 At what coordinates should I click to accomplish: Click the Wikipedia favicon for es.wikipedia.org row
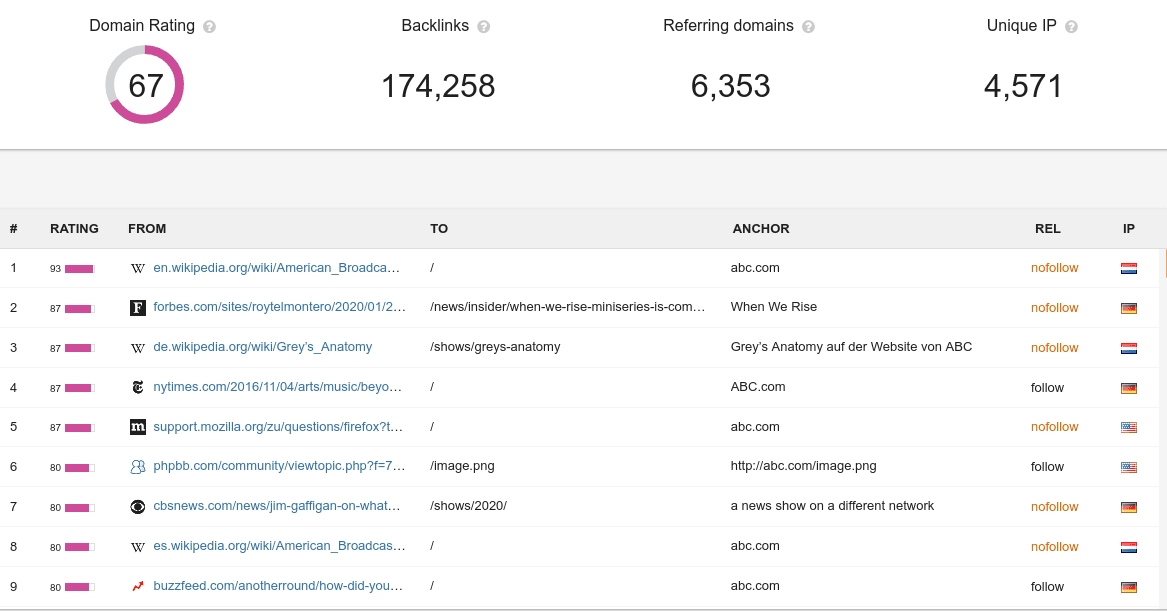[138, 547]
